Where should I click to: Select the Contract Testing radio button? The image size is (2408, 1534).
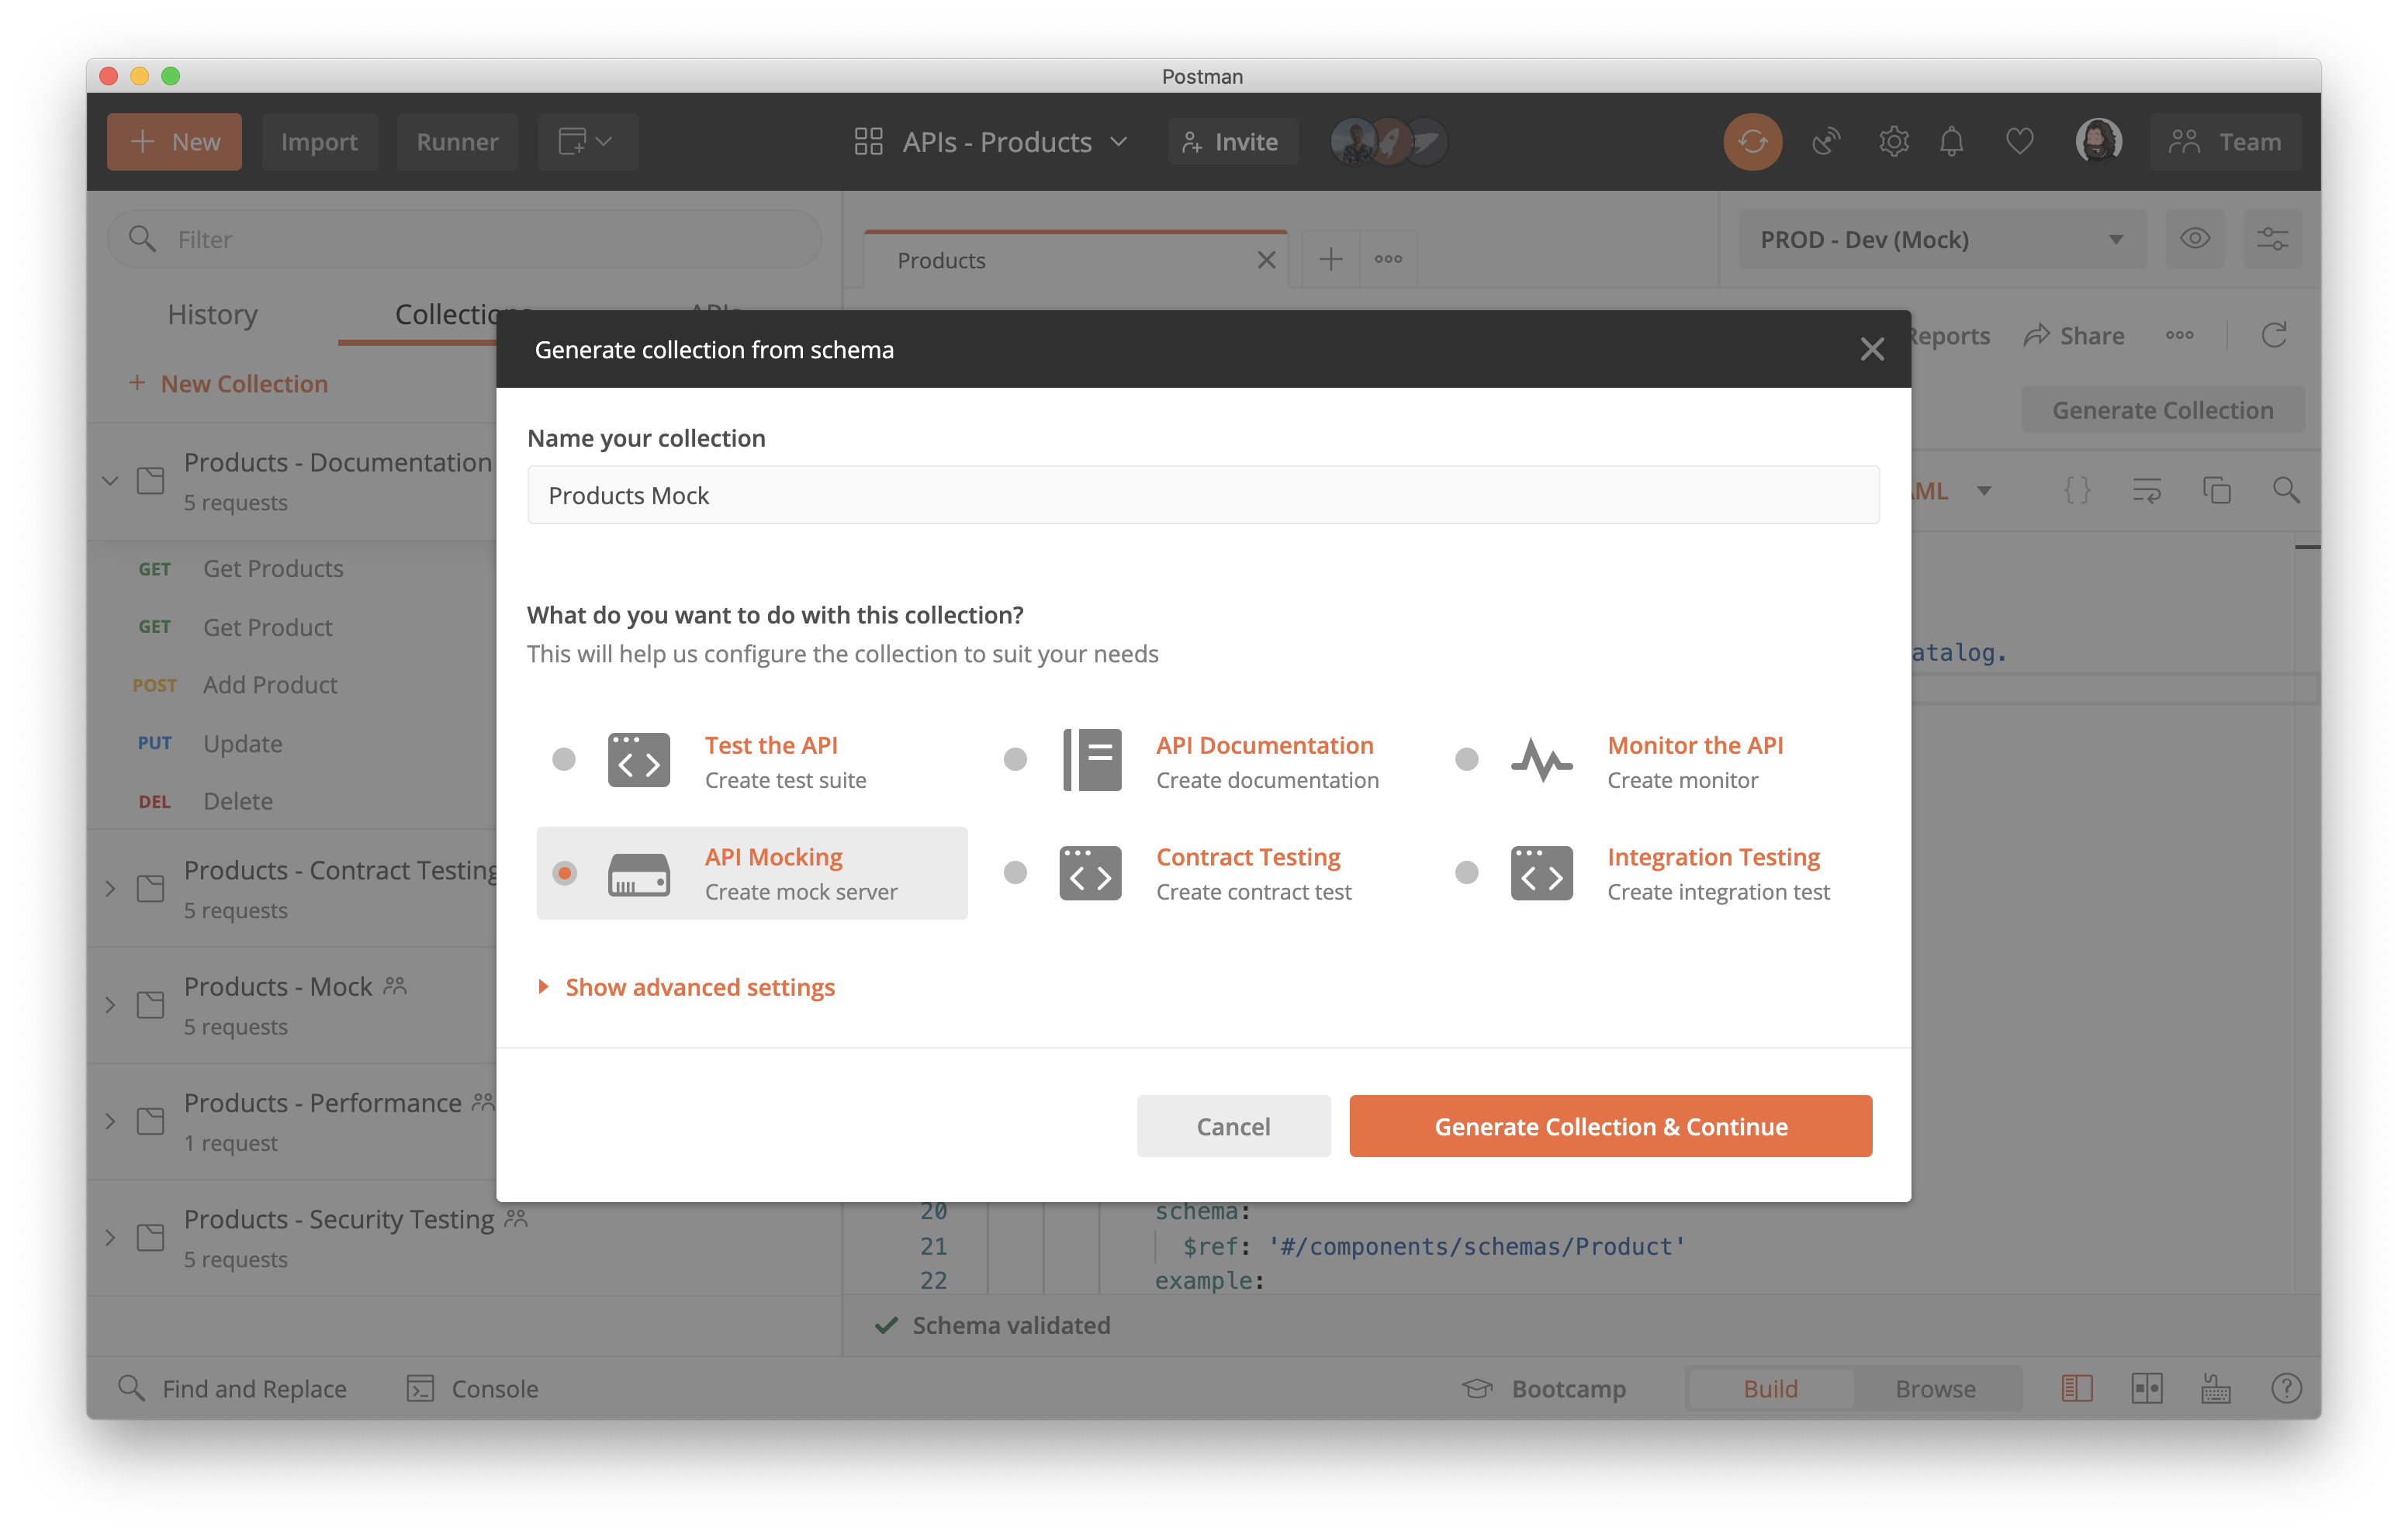[x=1015, y=873]
